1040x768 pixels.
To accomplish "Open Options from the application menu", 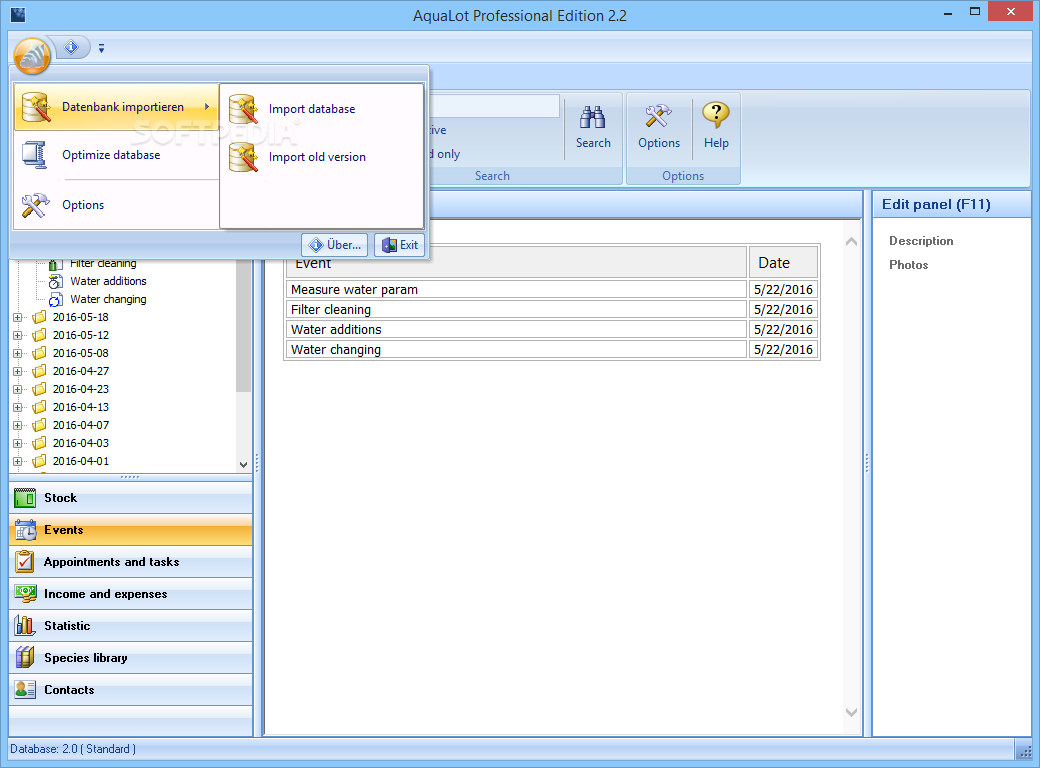I will [116, 205].
